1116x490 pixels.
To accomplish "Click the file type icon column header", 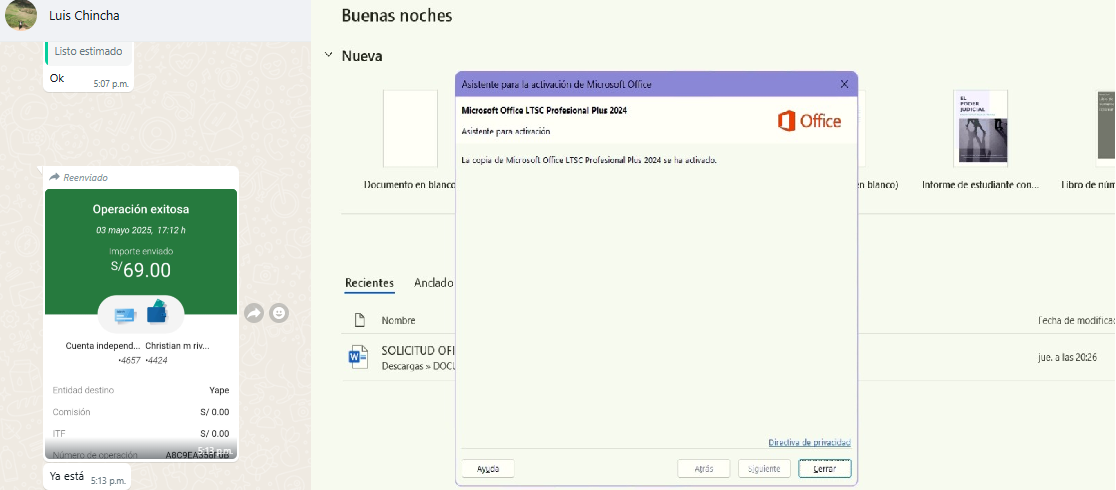I will [x=360, y=320].
